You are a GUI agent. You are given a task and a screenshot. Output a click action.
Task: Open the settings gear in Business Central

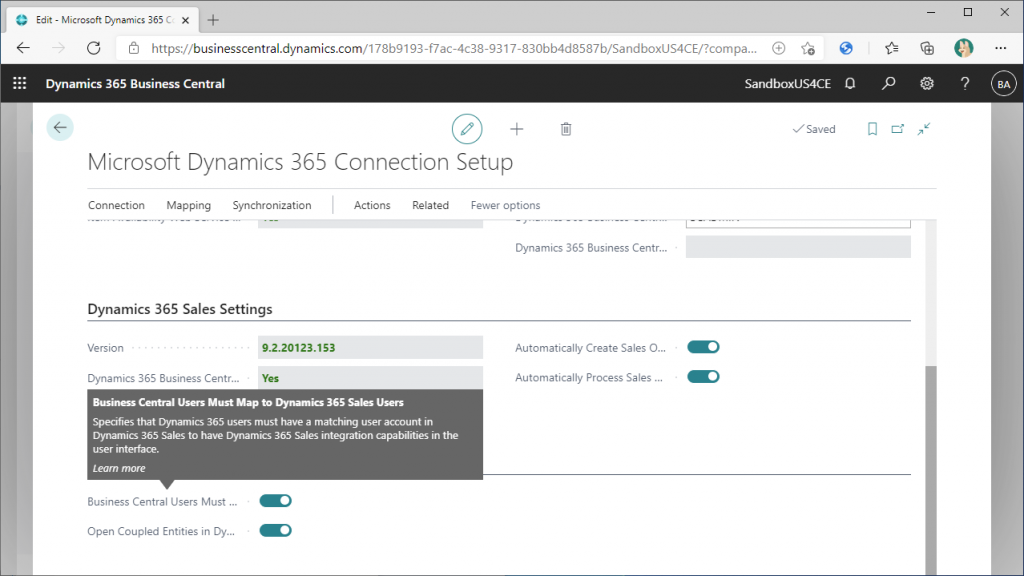click(927, 84)
